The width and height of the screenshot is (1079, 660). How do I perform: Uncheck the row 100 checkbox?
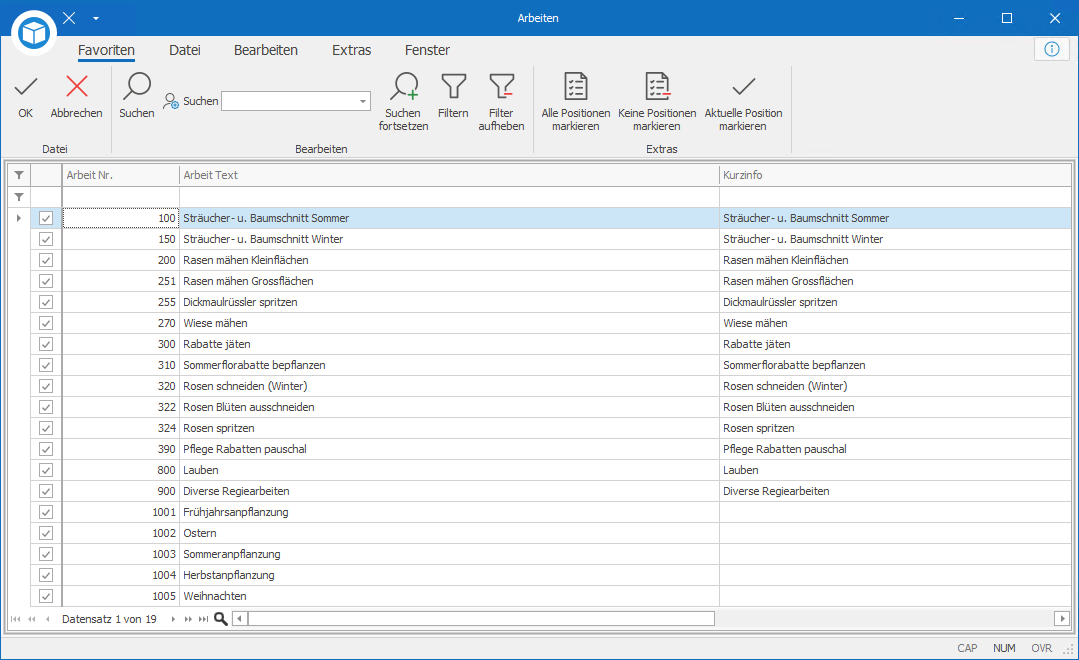[46, 218]
